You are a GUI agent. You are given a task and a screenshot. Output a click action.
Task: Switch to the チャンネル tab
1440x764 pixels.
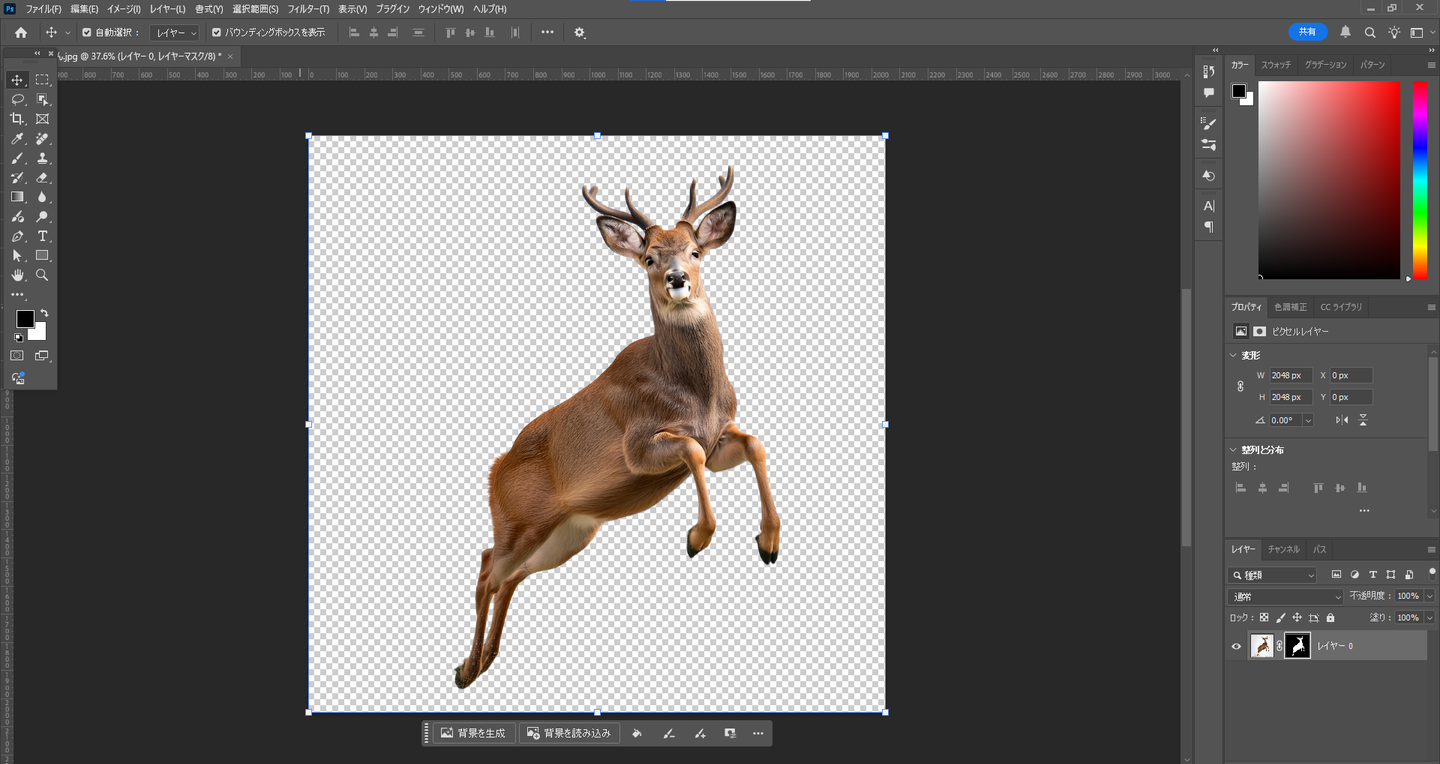1283,549
